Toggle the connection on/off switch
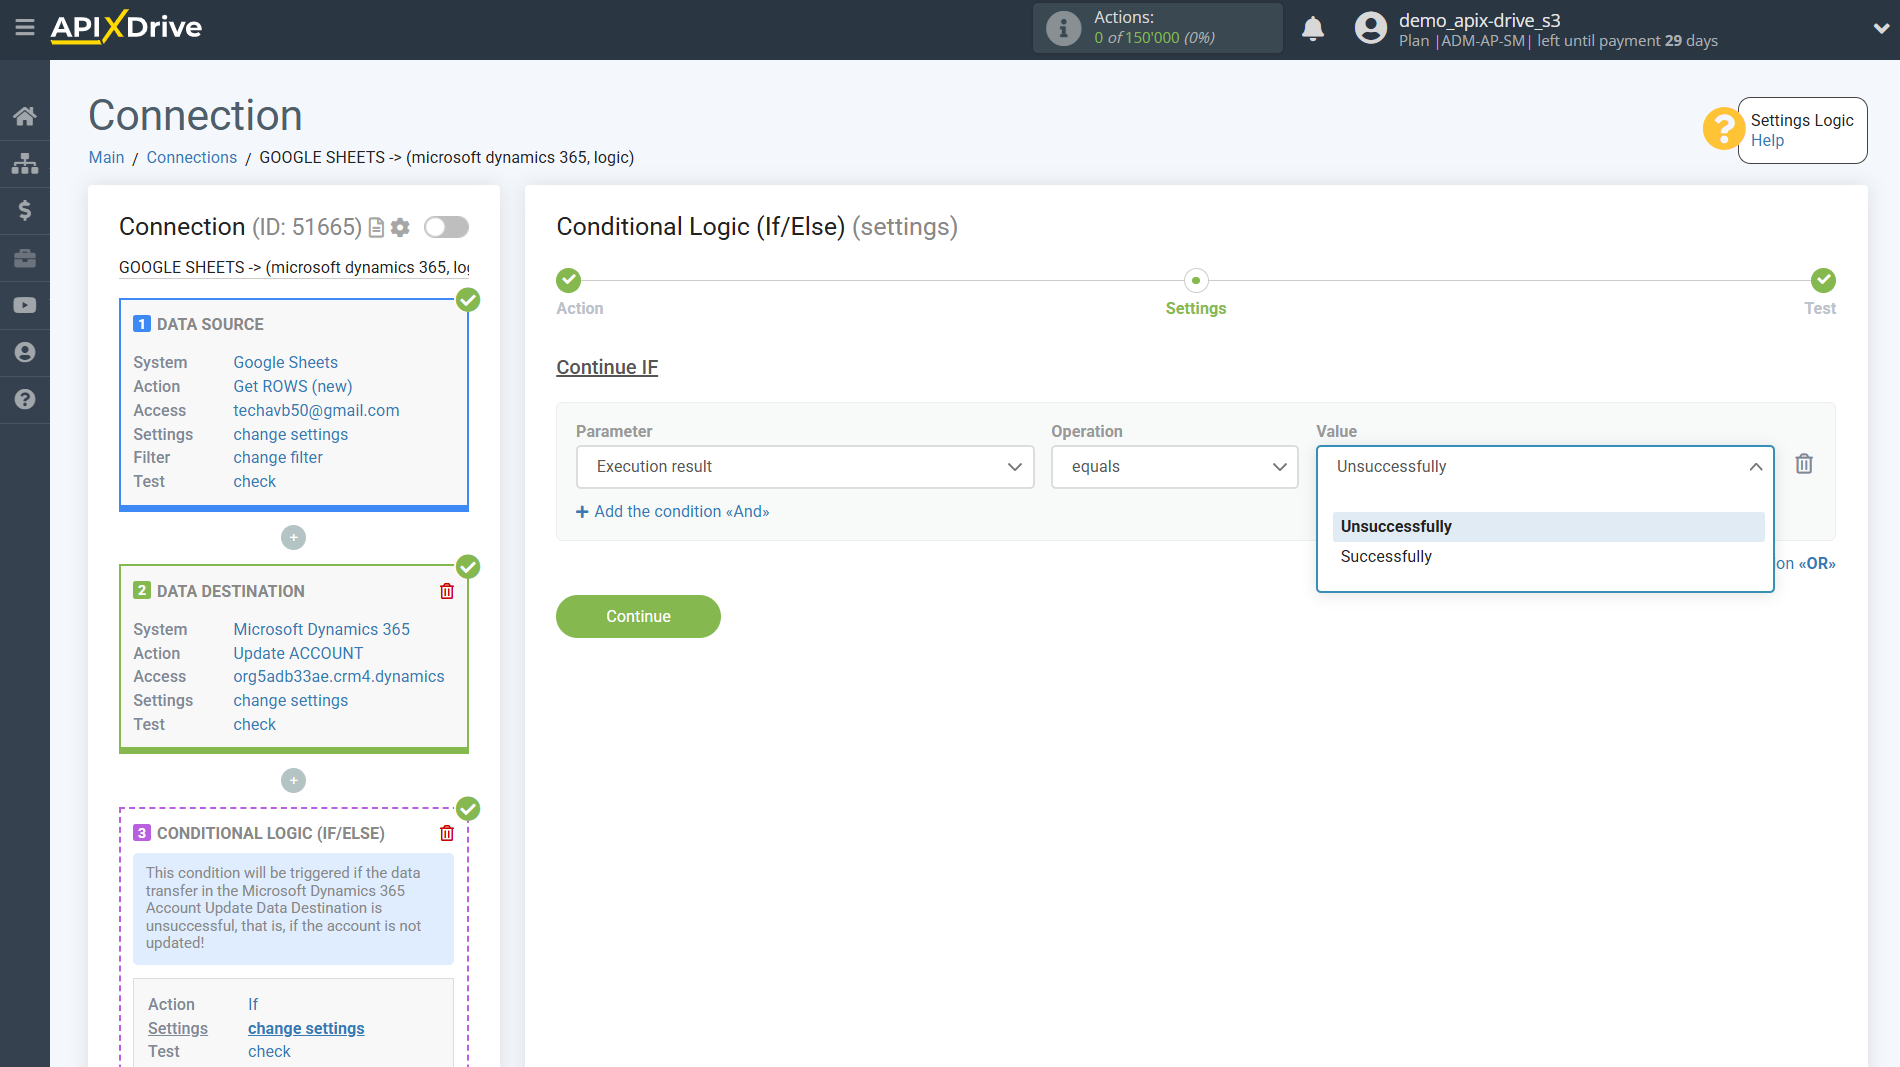 click(446, 227)
